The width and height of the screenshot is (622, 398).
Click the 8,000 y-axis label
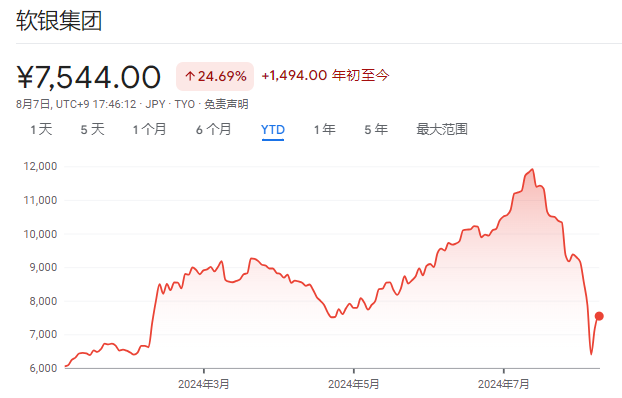point(43,301)
